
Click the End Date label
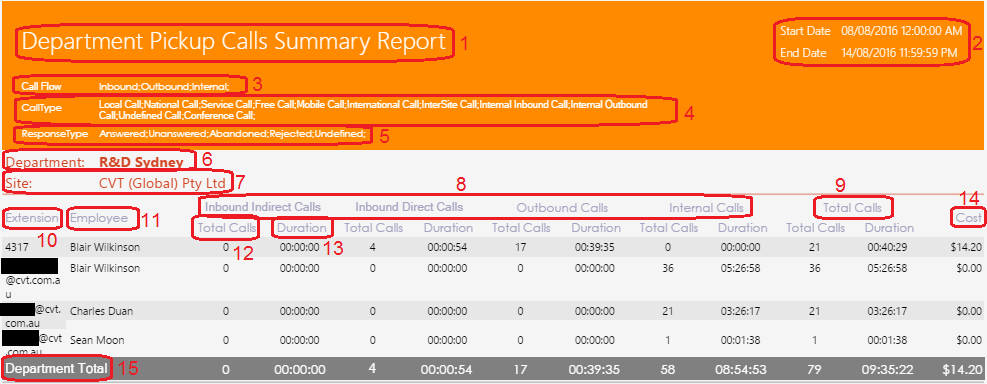pyautogui.click(x=803, y=53)
